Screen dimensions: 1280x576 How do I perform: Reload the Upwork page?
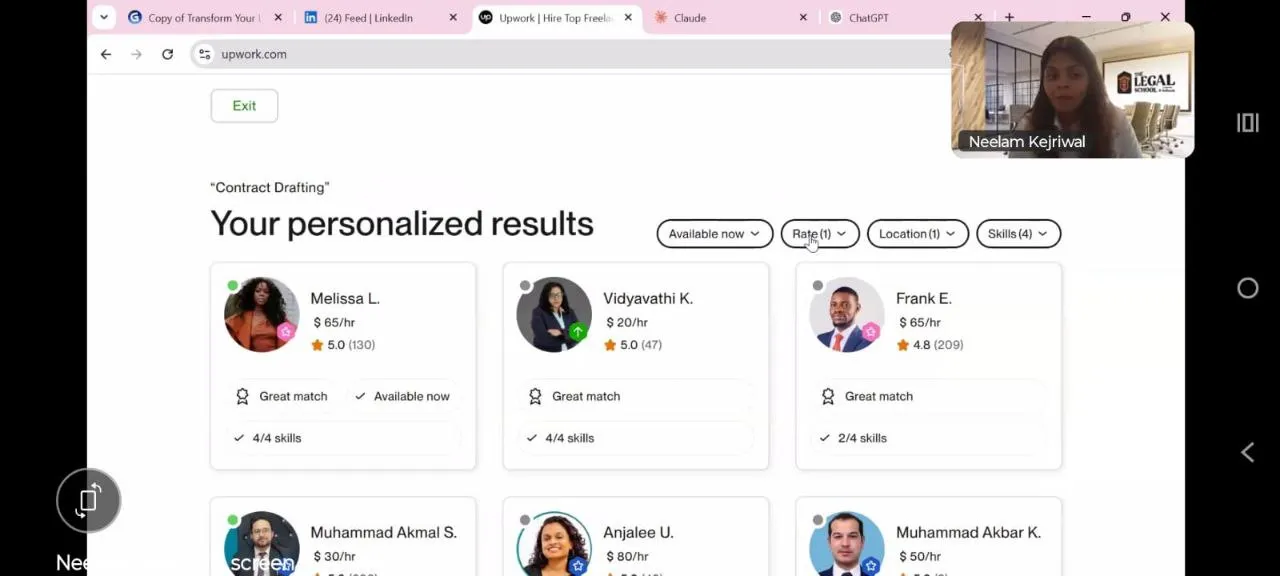coord(167,54)
